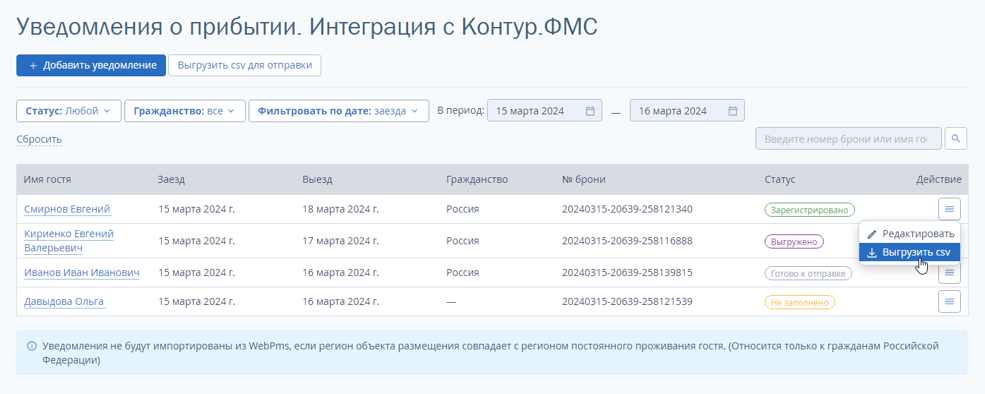Viewport: 985px width, 394px height.
Task: Click the Гражданство column header
Action: [x=477, y=180]
